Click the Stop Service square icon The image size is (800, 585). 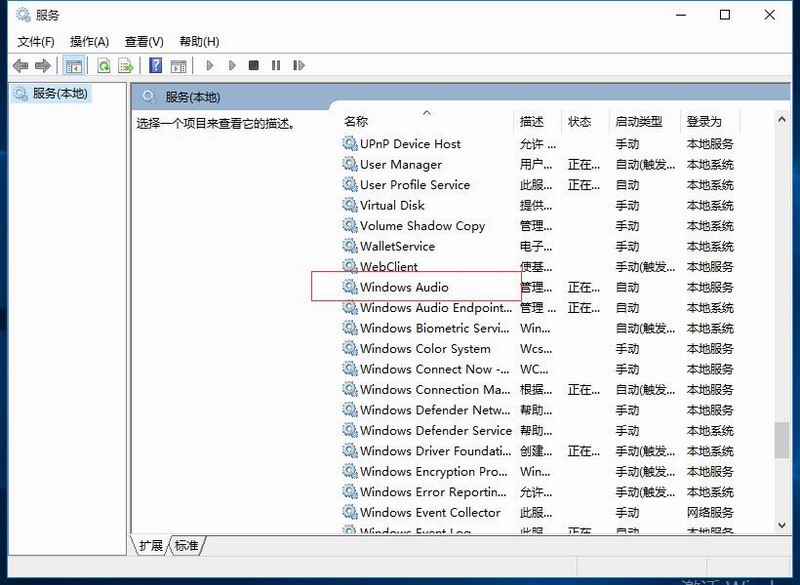[254, 65]
